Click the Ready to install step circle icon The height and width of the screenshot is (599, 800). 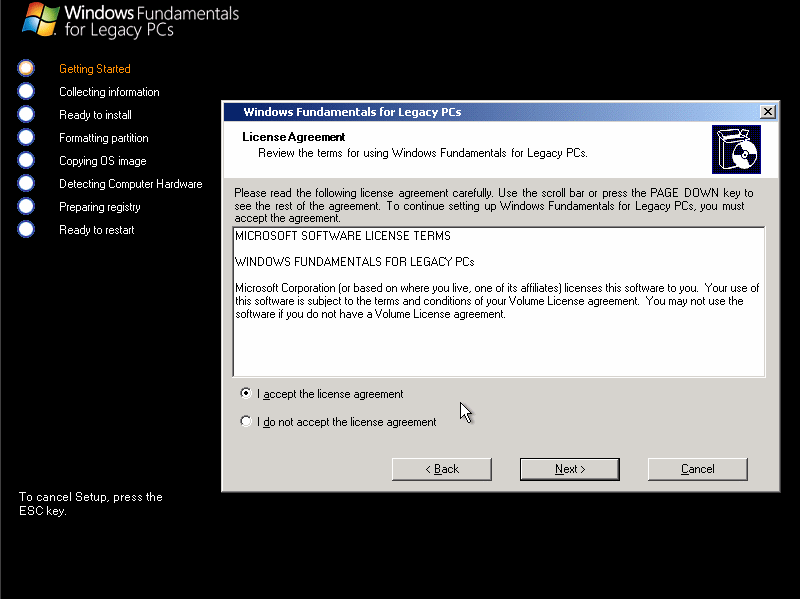coord(25,114)
